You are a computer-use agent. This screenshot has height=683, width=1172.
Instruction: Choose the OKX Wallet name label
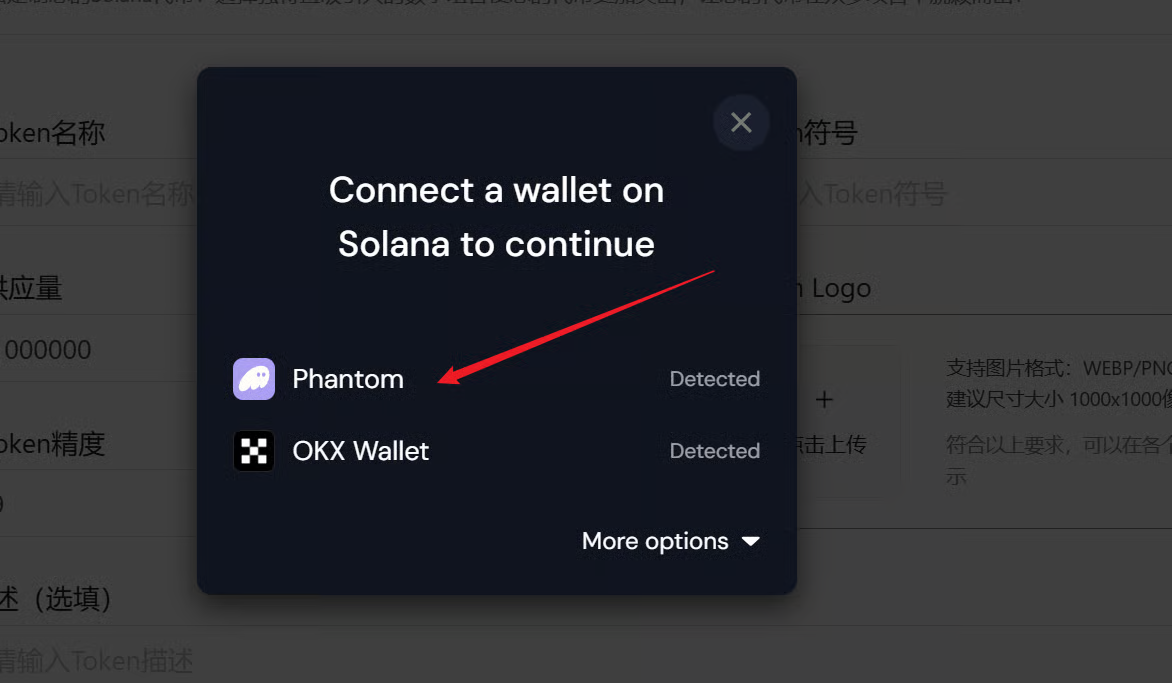click(x=360, y=451)
